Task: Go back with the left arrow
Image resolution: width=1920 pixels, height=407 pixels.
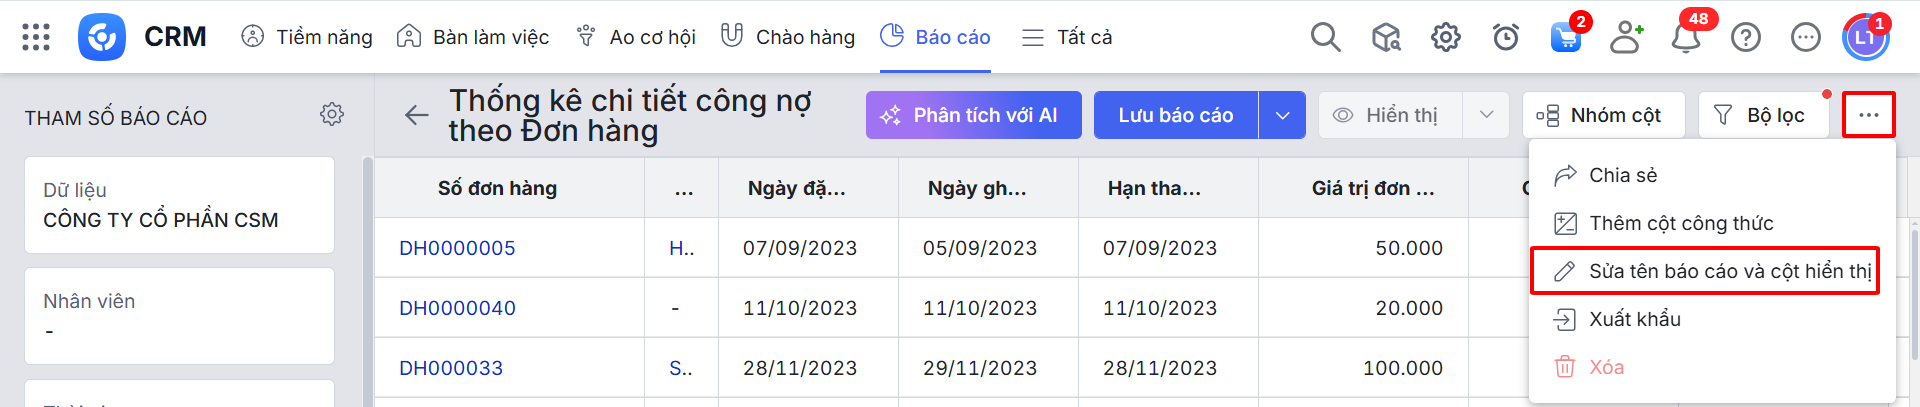Action: click(417, 115)
